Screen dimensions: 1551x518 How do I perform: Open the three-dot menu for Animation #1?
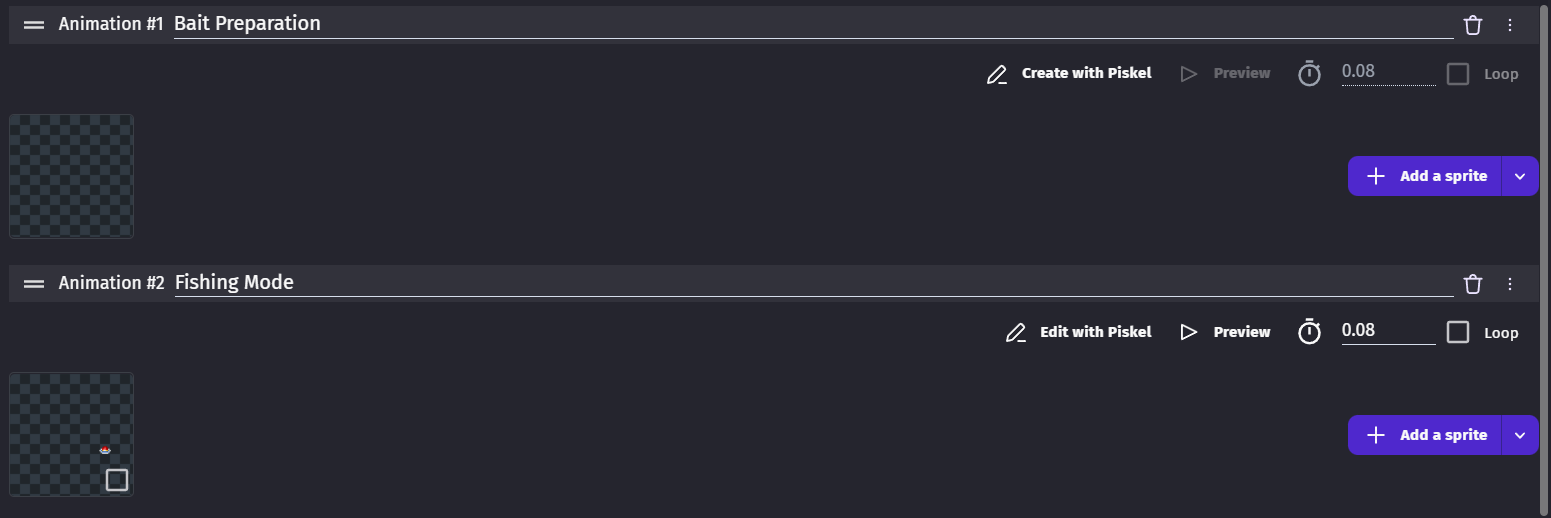[1510, 25]
